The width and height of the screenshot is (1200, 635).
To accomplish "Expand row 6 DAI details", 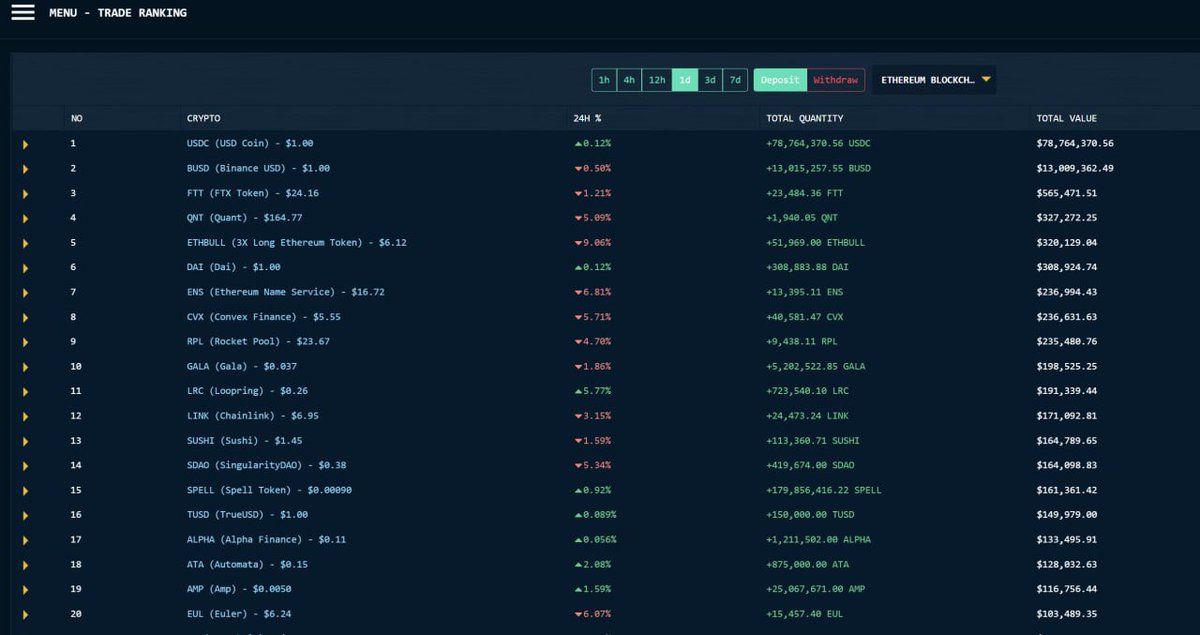I will 25,268.
